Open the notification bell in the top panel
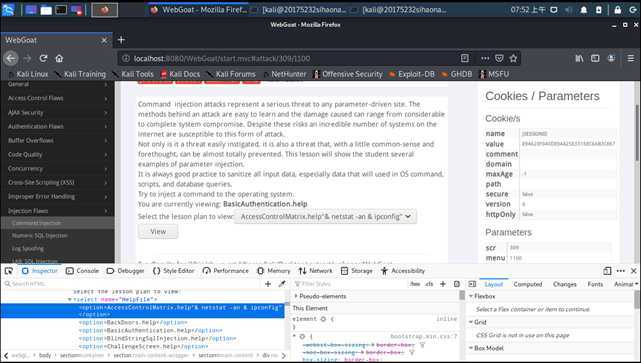The width and height of the screenshot is (641, 363). (x=584, y=10)
